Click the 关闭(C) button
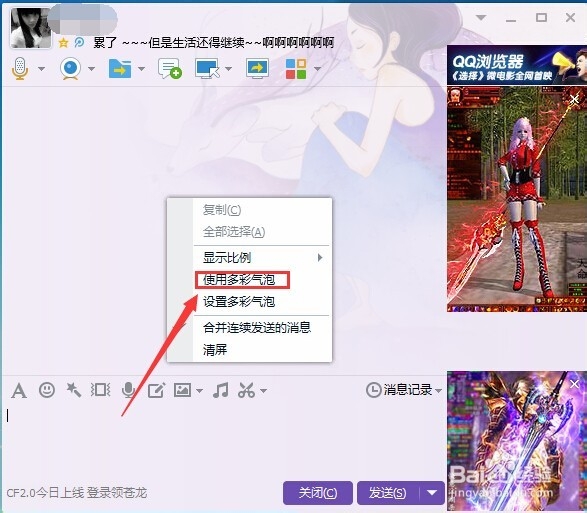Image resolution: width=587 pixels, height=513 pixels. [x=318, y=493]
